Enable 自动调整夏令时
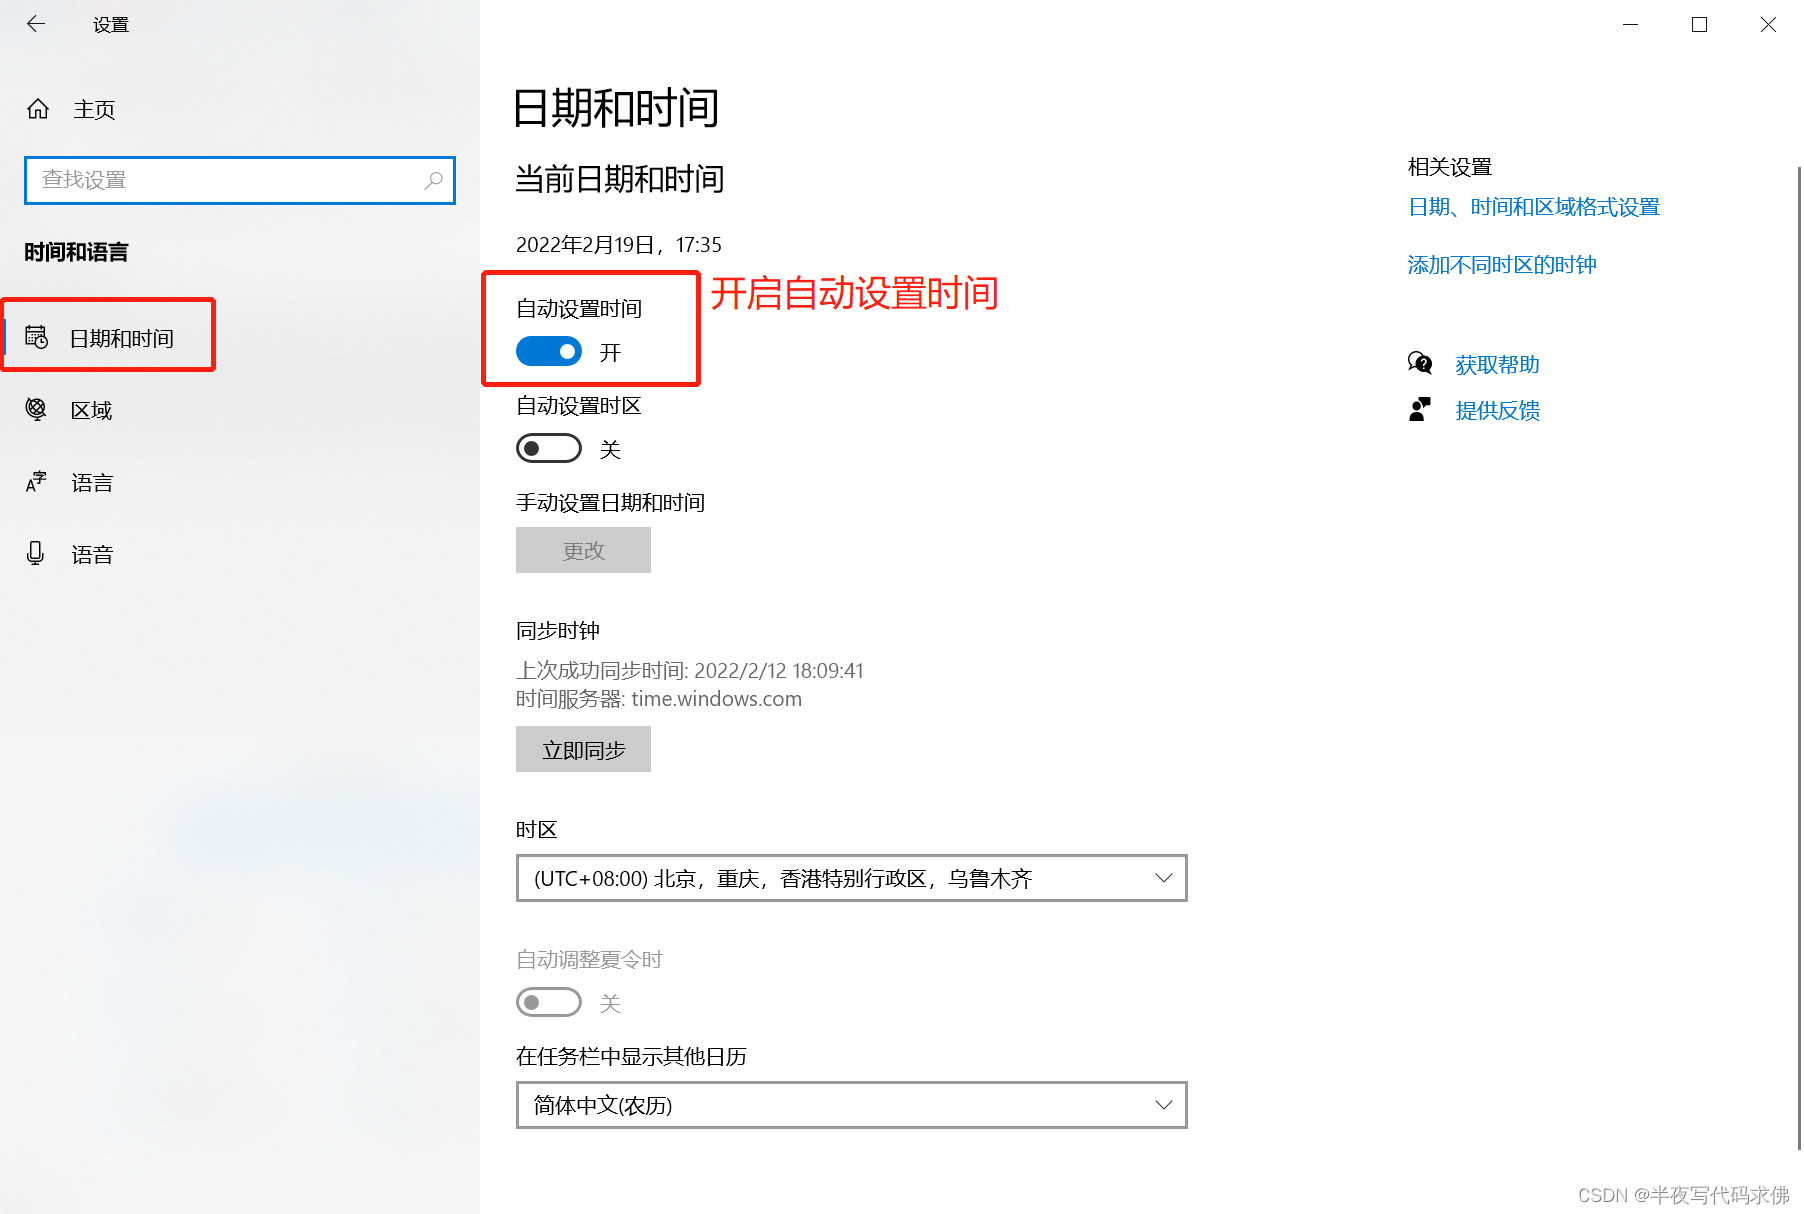The width and height of the screenshot is (1804, 1214). (548, 1002)
